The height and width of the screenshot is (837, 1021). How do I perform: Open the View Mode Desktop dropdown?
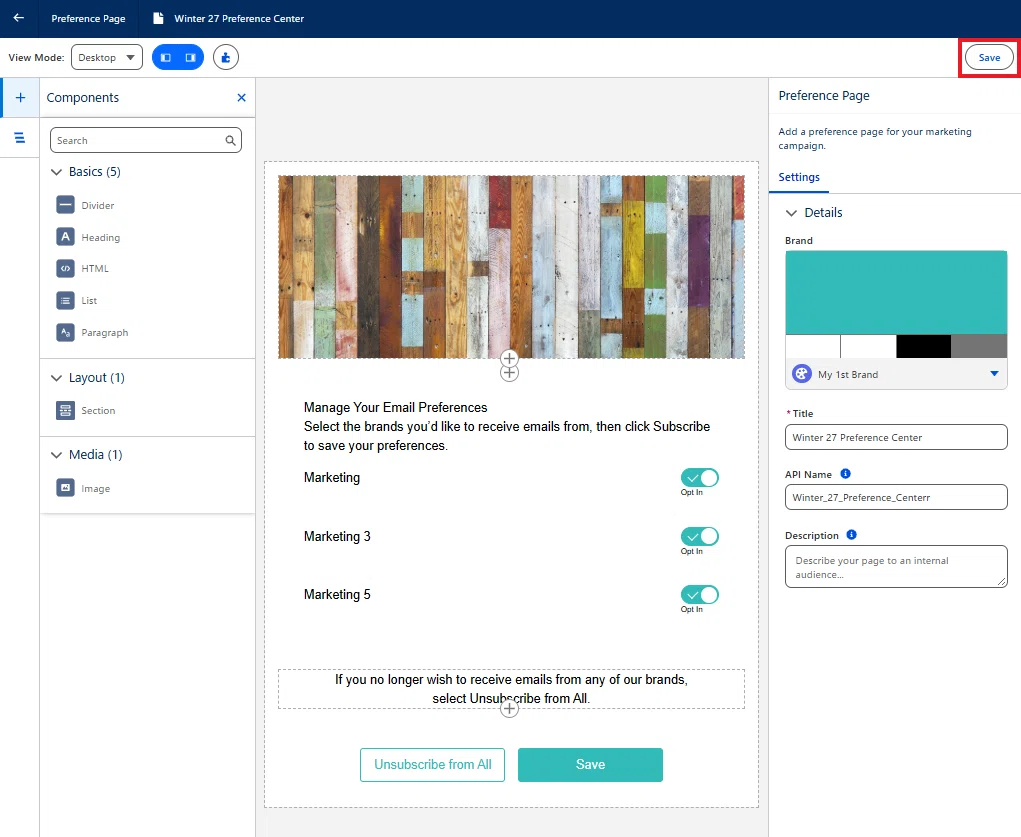[107, 57]
